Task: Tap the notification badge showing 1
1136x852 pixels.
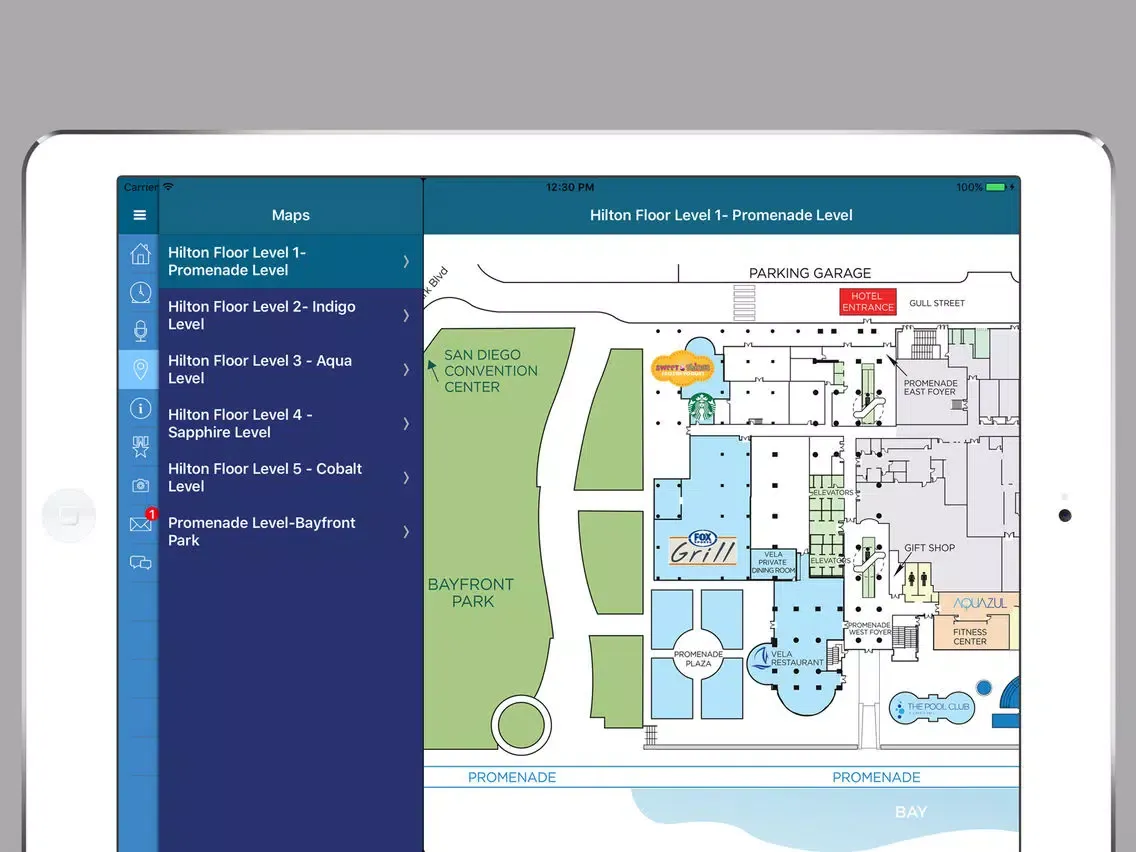Action: coord(151,514)
